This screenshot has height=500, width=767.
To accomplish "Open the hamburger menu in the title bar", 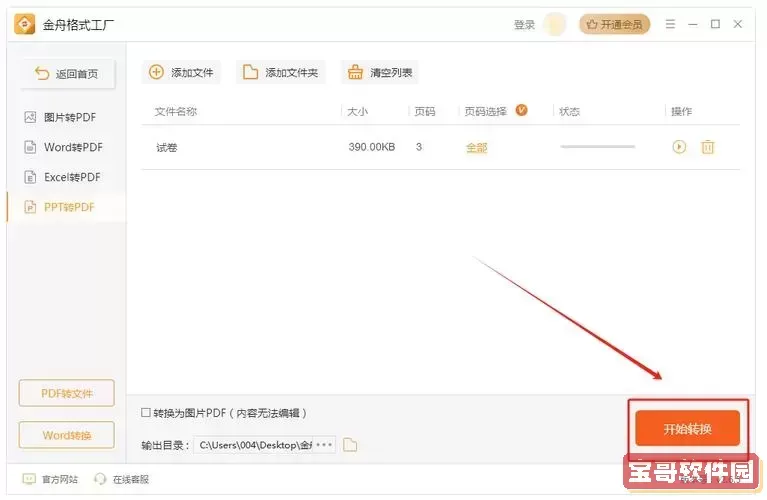I will [x=670, y=24].
